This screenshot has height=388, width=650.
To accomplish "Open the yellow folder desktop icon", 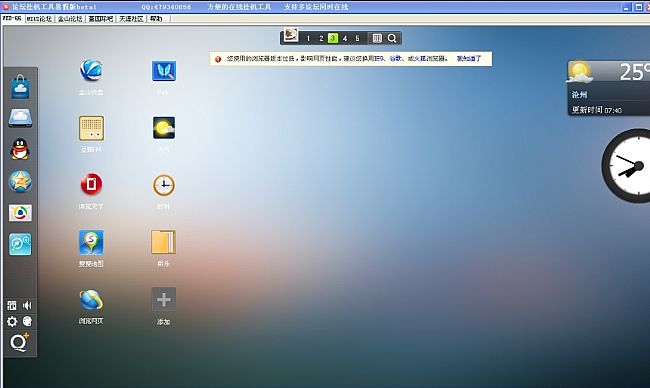I will [163, 242].
